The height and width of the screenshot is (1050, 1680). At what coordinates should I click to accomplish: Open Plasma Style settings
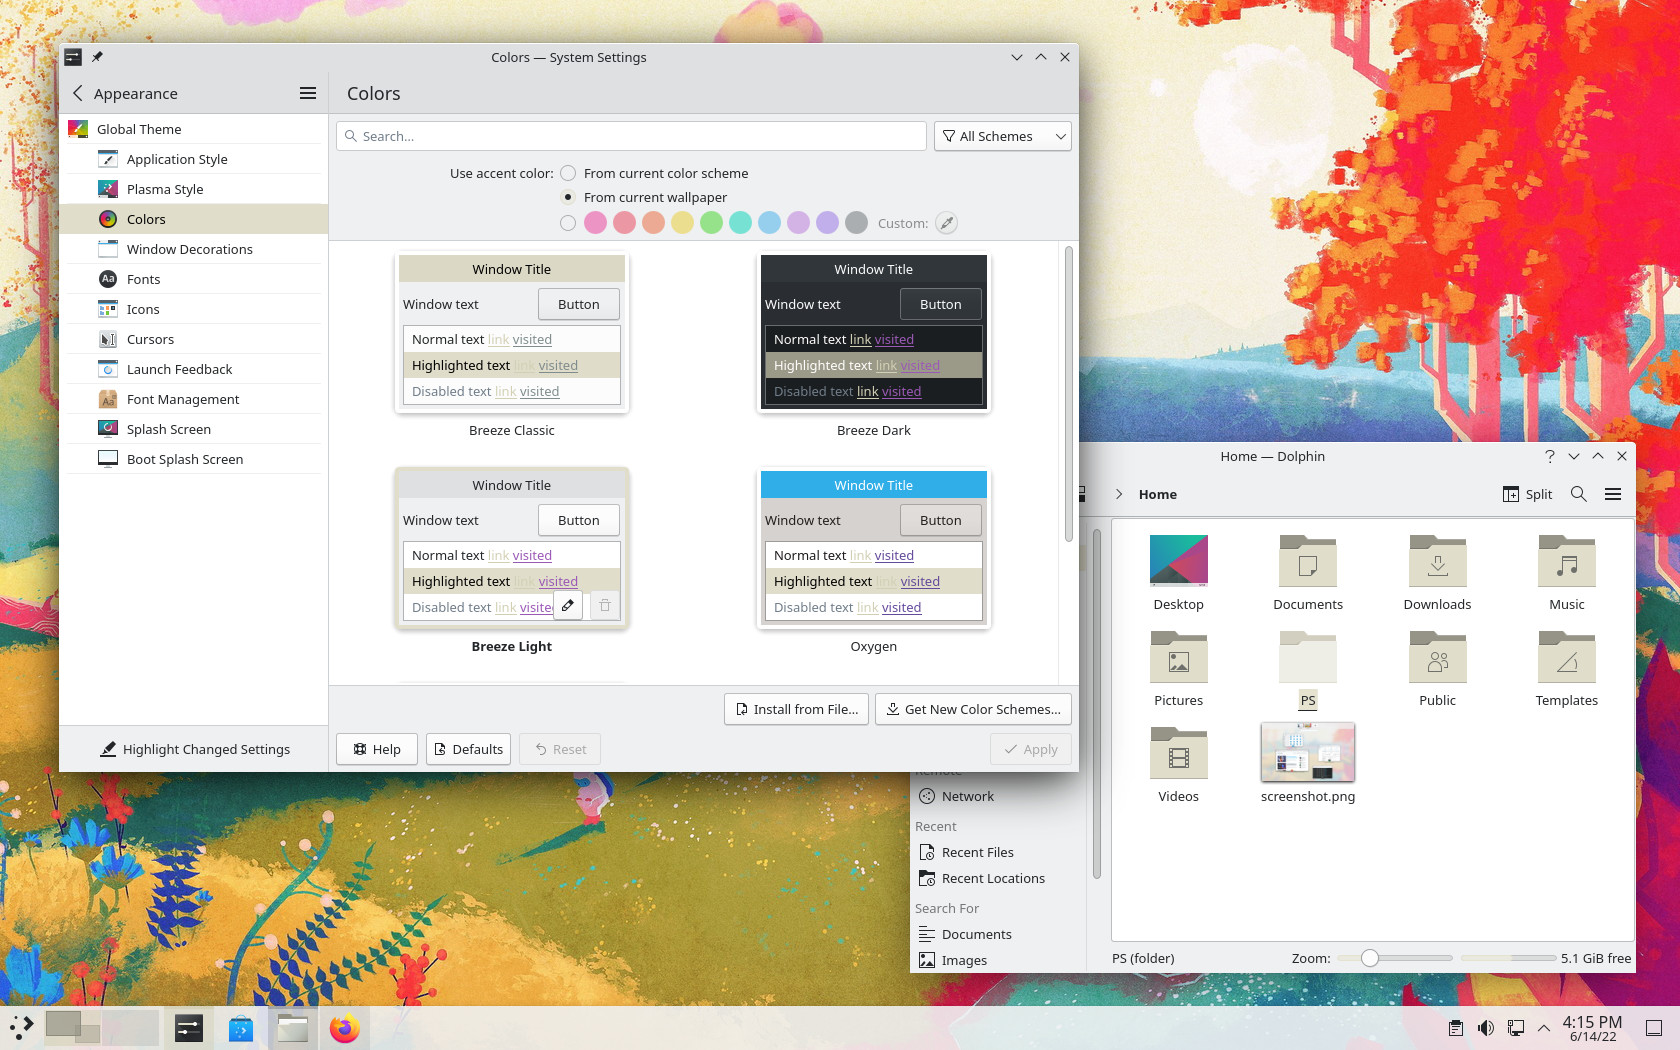coord(194,189)
